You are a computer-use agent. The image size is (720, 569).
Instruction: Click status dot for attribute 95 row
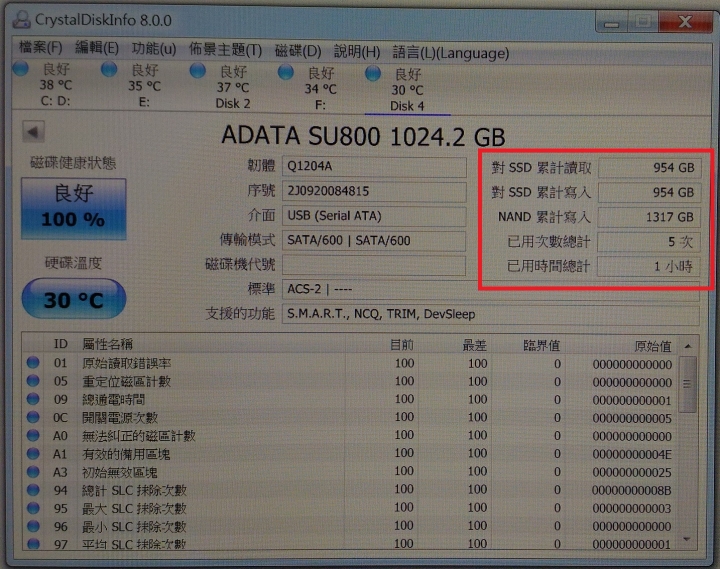click(33, 508)
